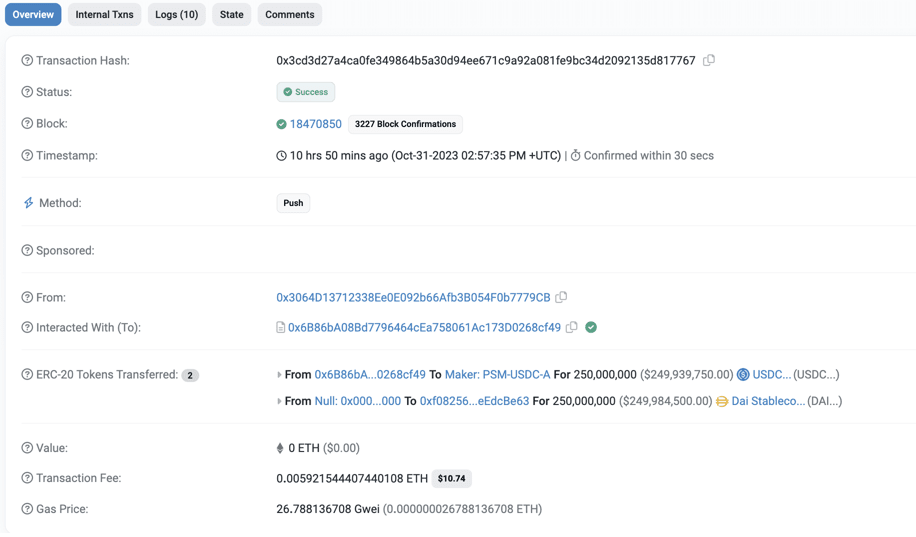916x537 pixels.
Task: Click the $10.74 transaction fee badge
Action: [x=452, y=479]
